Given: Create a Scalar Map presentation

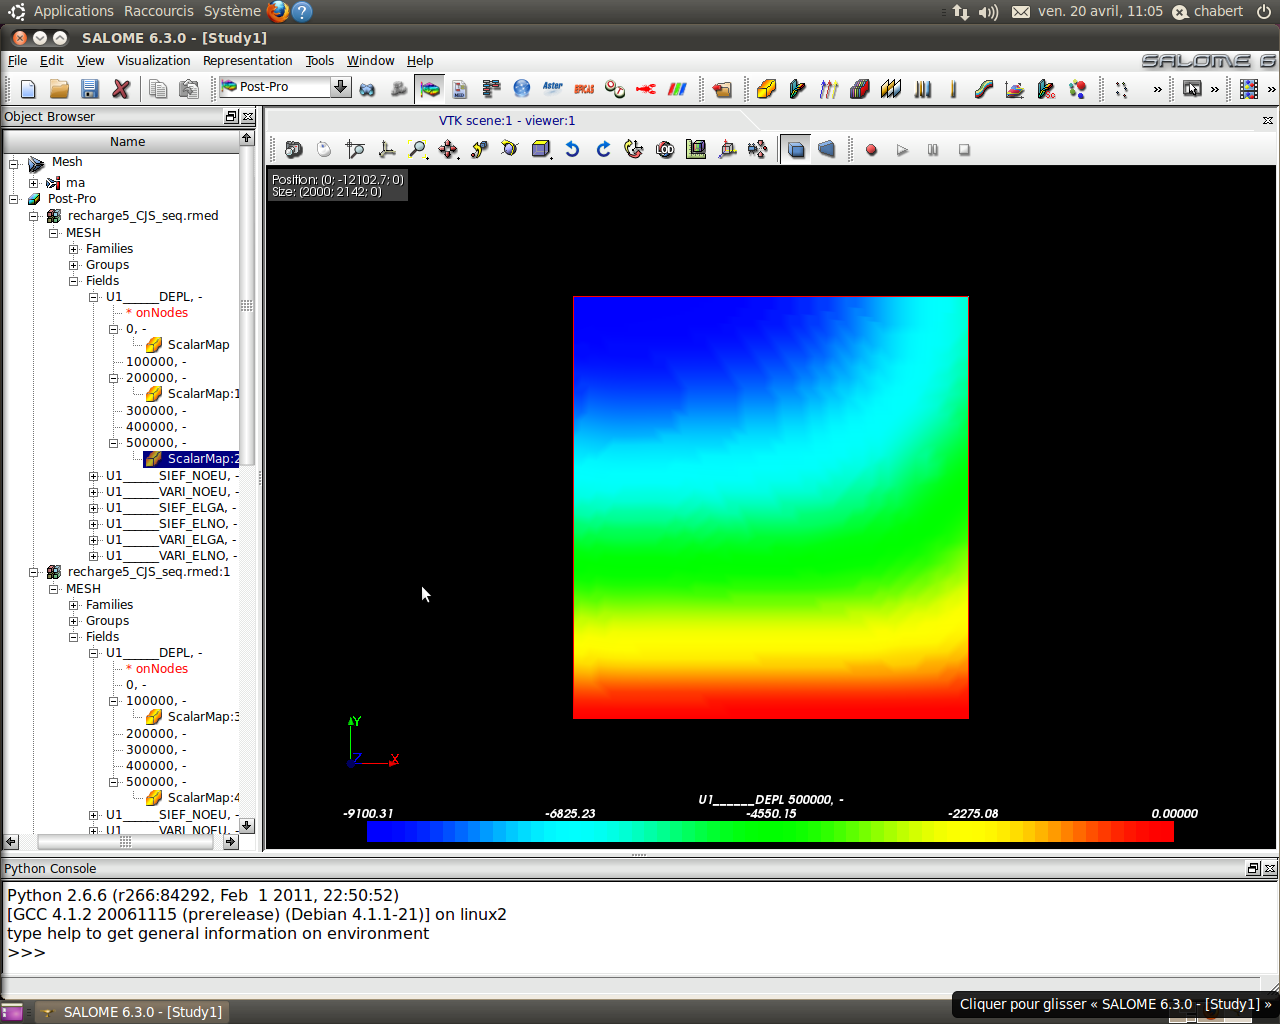Looking at the screenshot, I should click(766, 89).
